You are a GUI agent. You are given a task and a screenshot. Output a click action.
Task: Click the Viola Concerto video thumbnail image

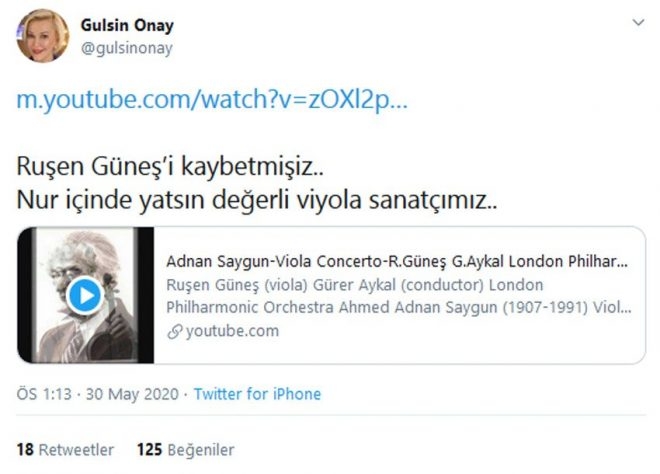(86, 295)
